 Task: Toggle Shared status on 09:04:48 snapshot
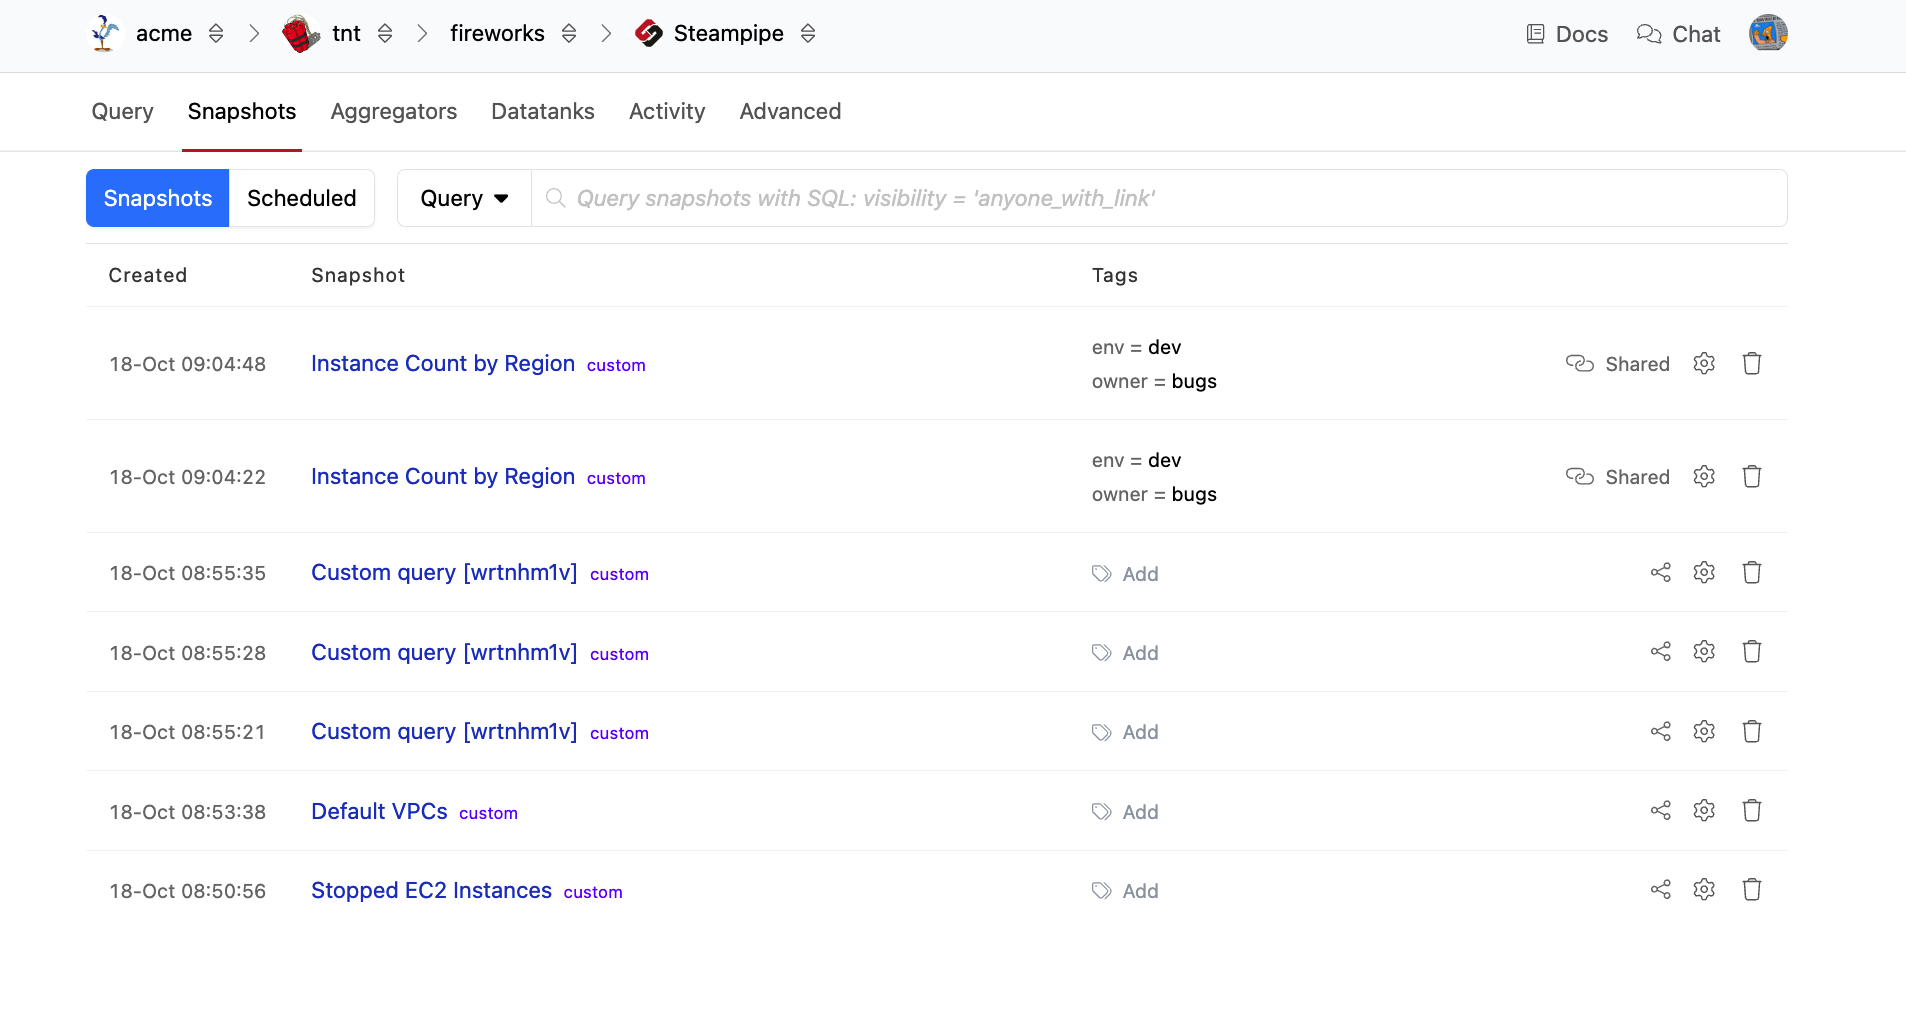tap(1617, 364)
